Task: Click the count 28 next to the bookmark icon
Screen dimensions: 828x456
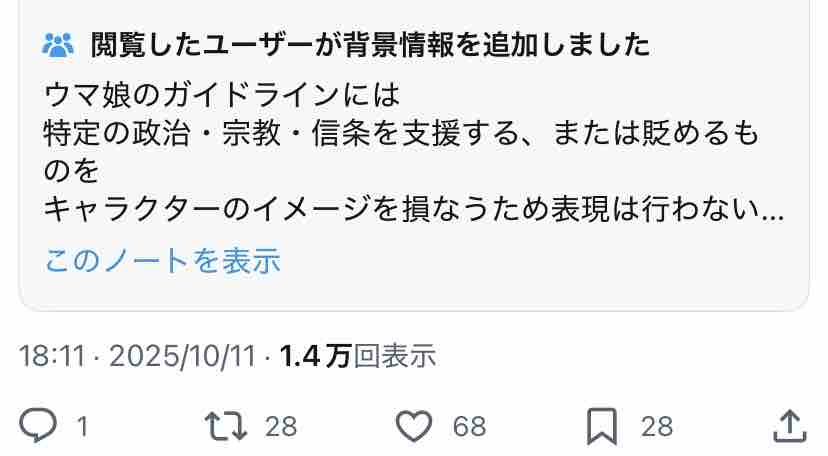Action: (x=657, y=426)
